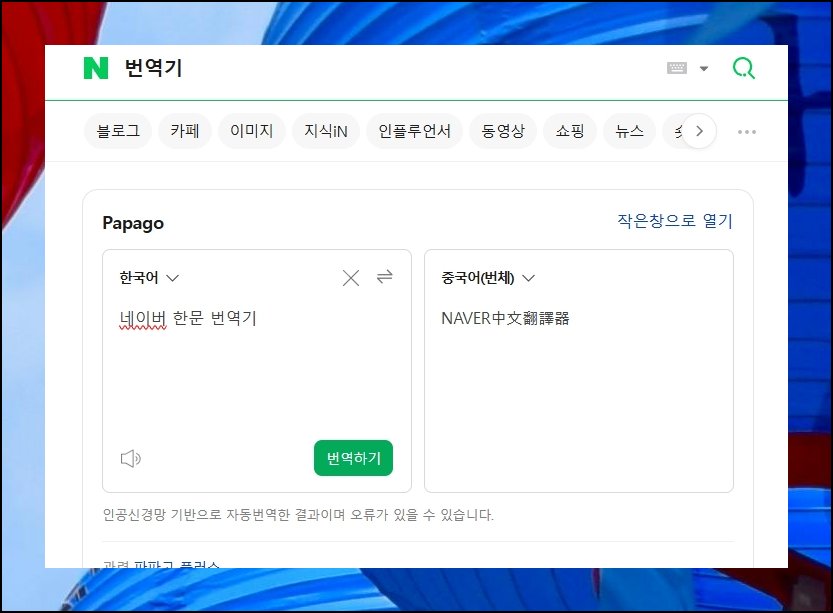Switch to the 카페 tab
Screen dimensions: 833x613
coord(185,131)
